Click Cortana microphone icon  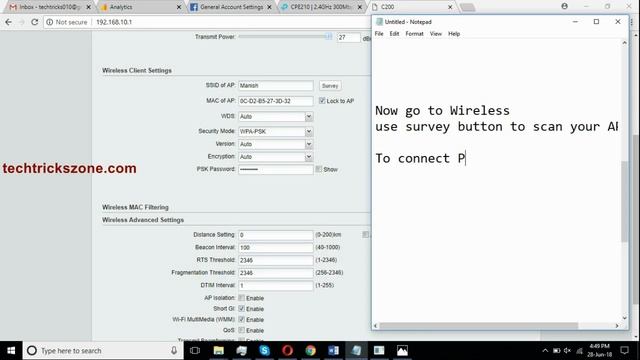coord(174,351)
